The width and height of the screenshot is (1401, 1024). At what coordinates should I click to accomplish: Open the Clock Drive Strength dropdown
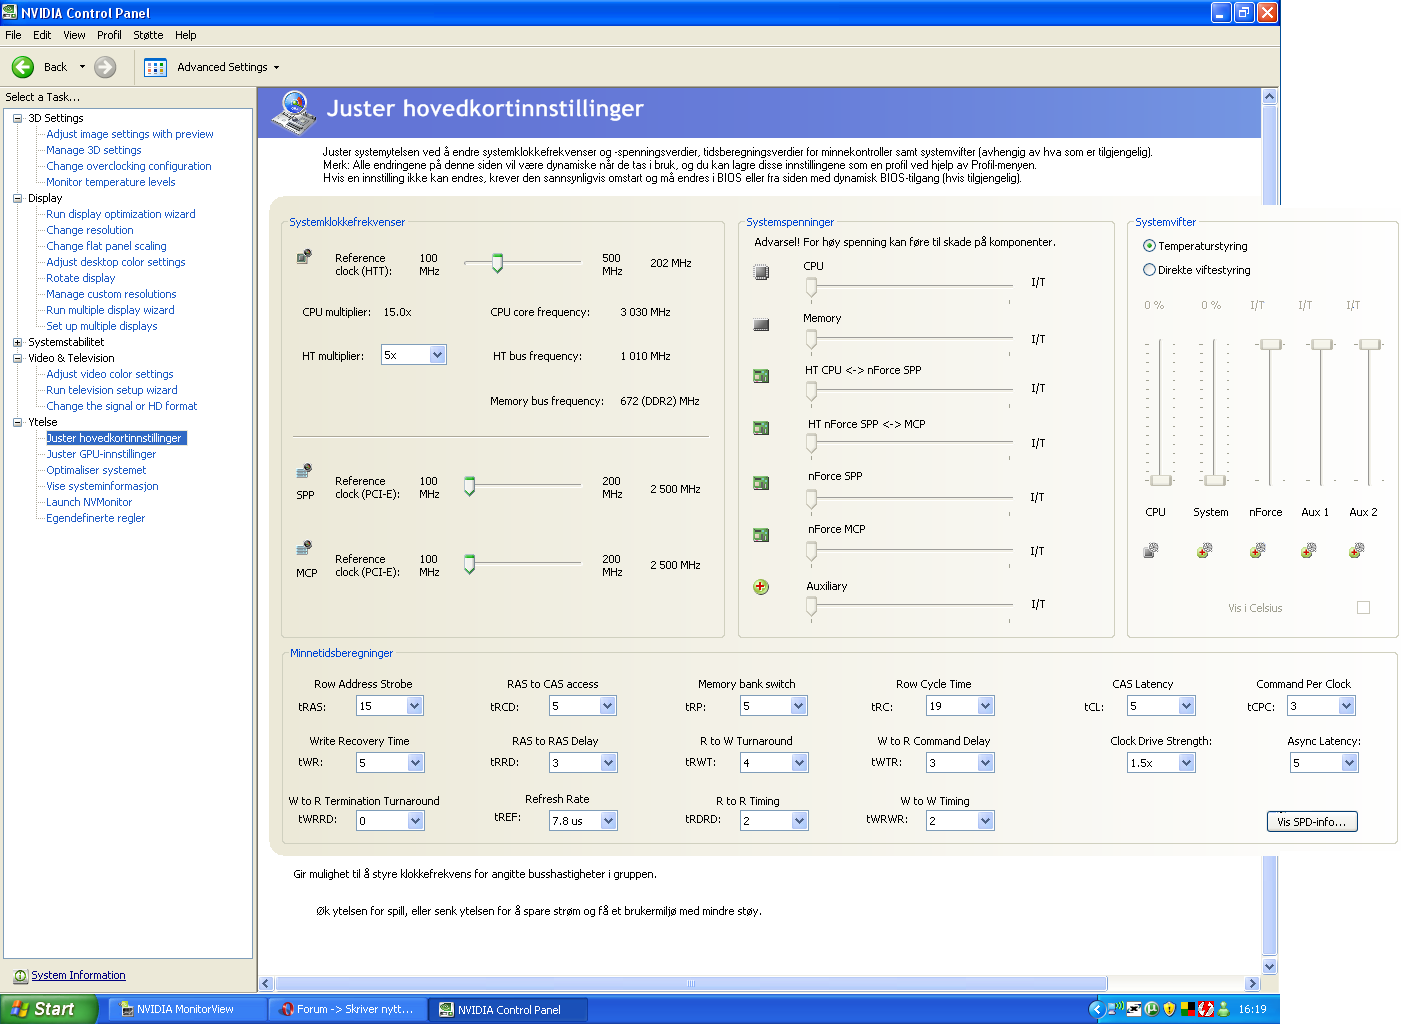(x=1186, y=763)
